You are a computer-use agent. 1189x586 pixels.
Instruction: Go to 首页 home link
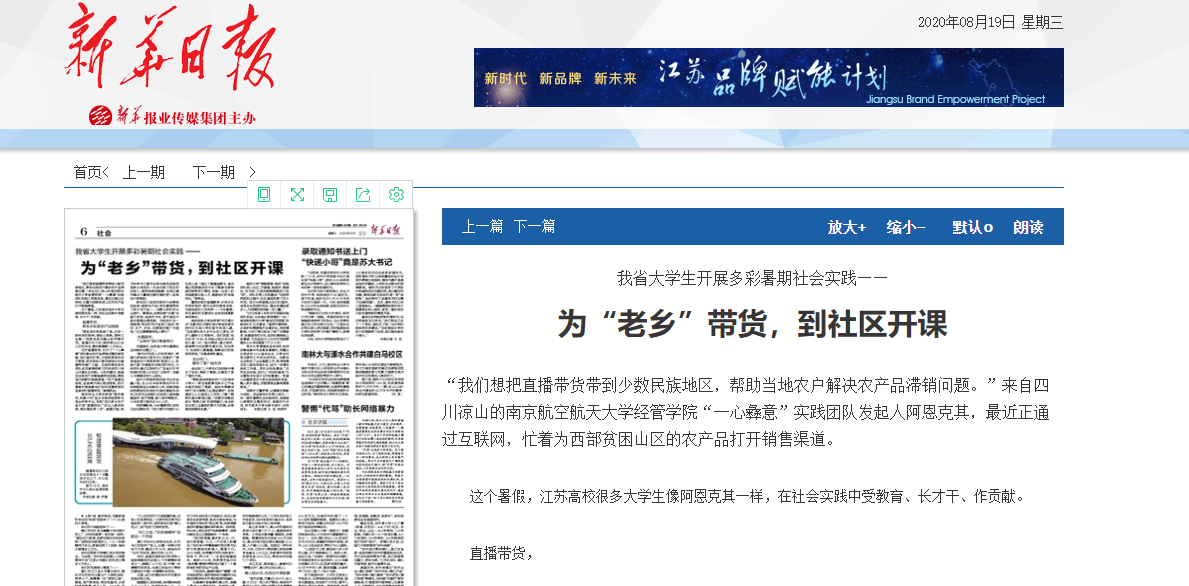point(88,172)
